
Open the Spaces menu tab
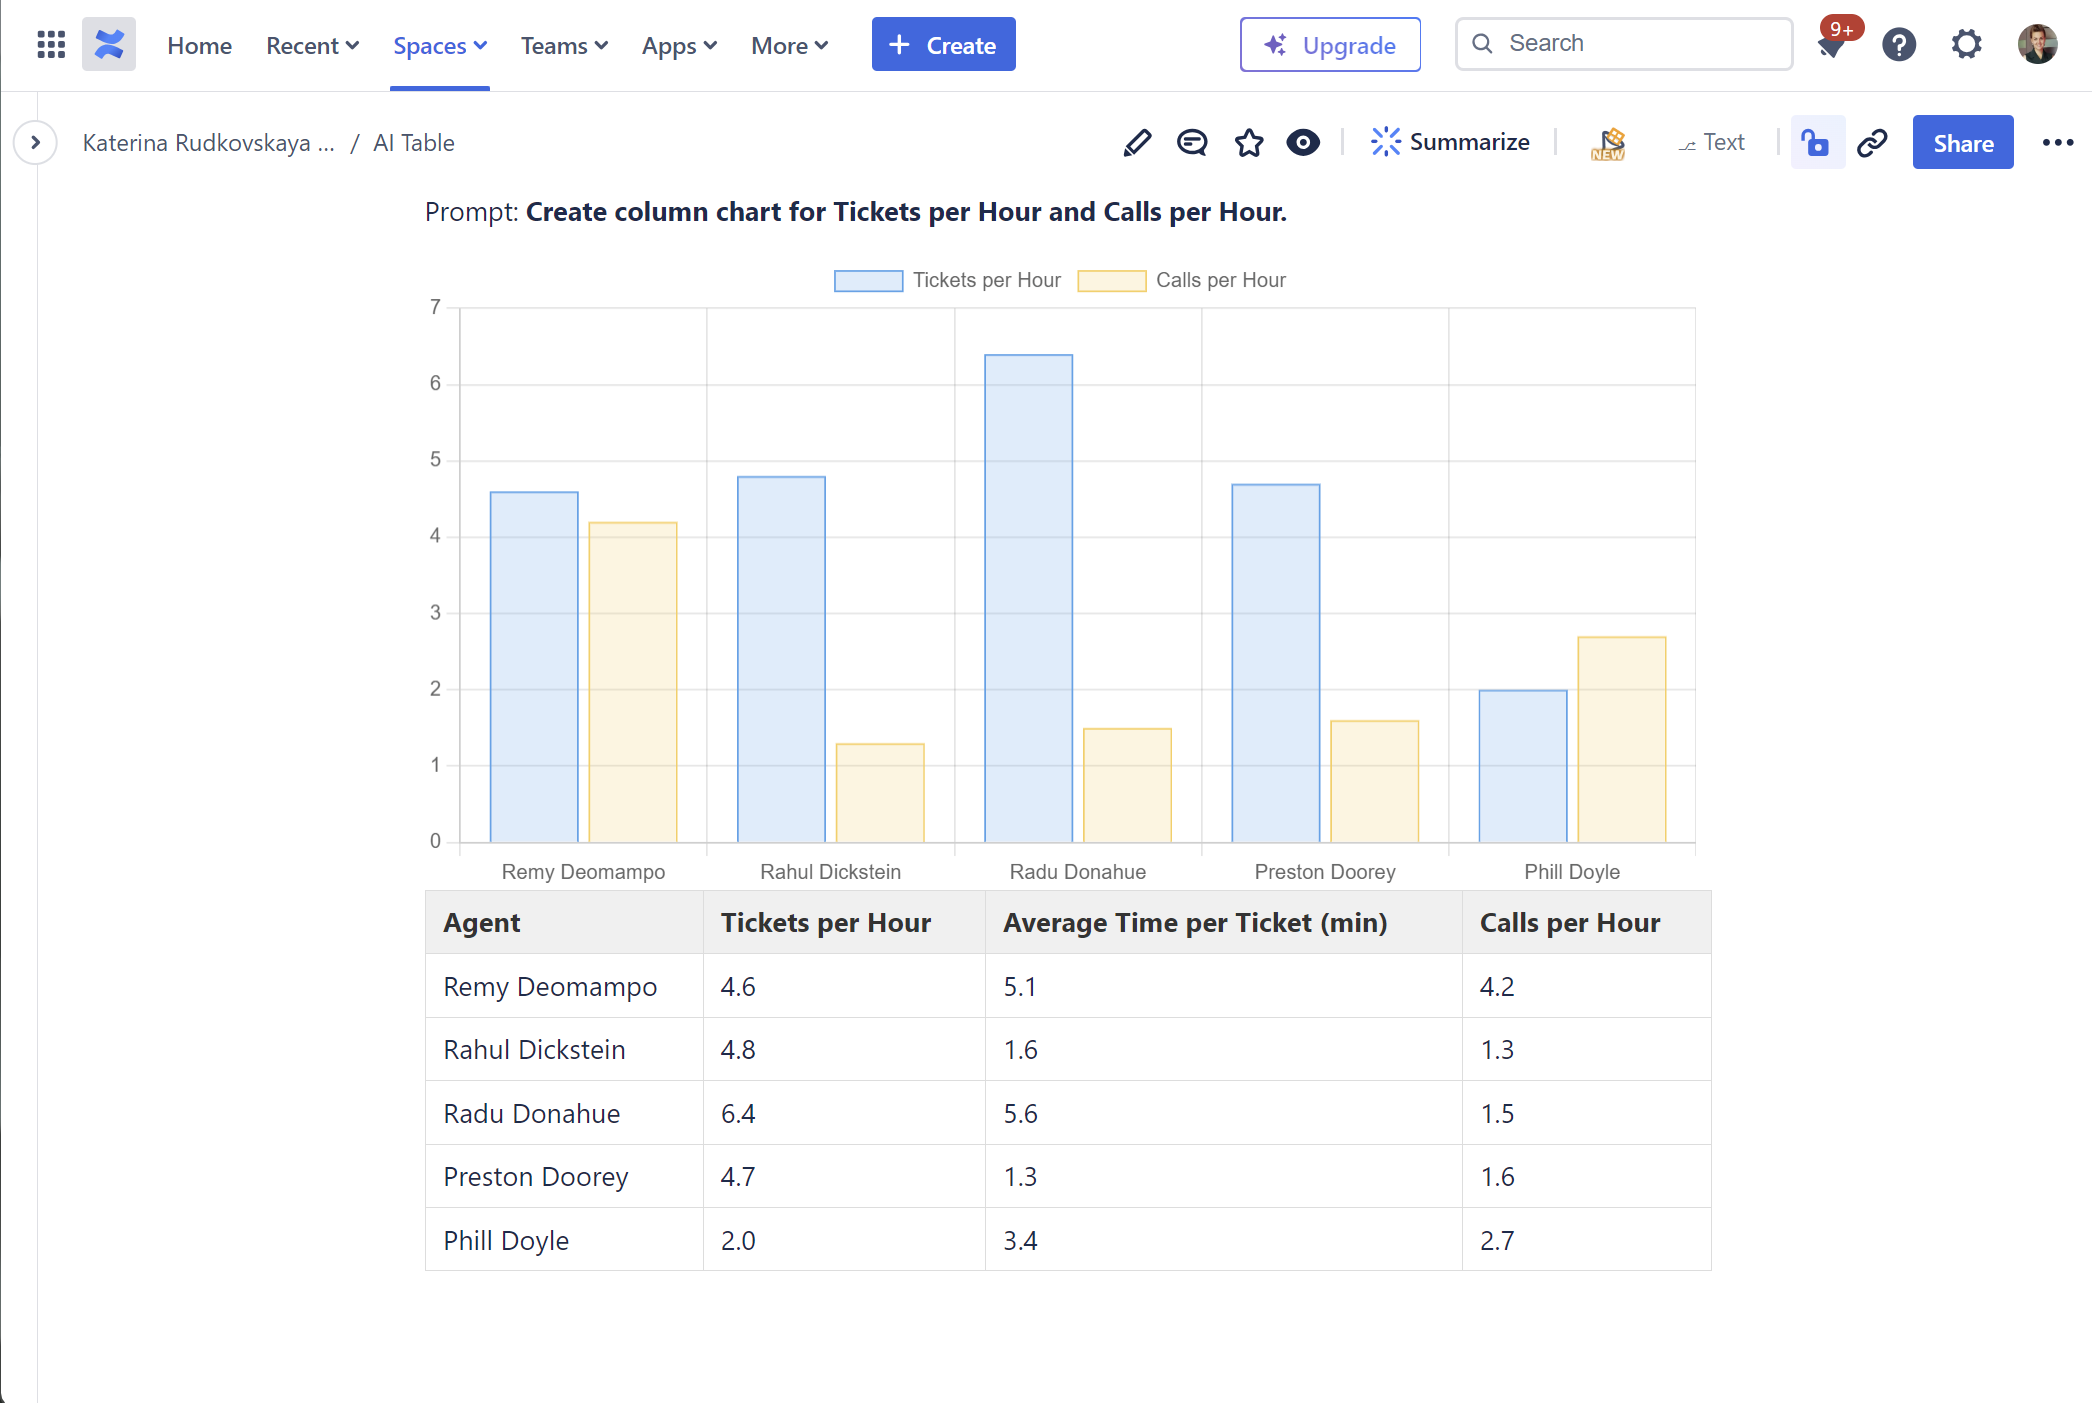(x=439, y=45)
